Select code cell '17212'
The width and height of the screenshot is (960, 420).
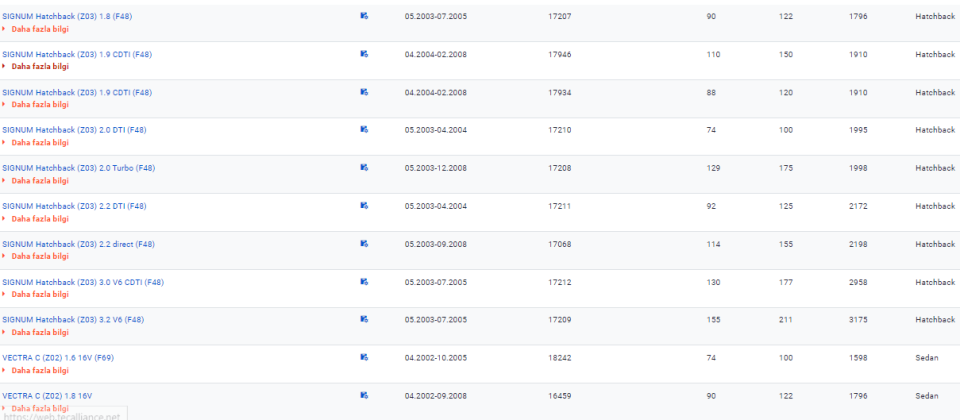click(x=560, y=282)
